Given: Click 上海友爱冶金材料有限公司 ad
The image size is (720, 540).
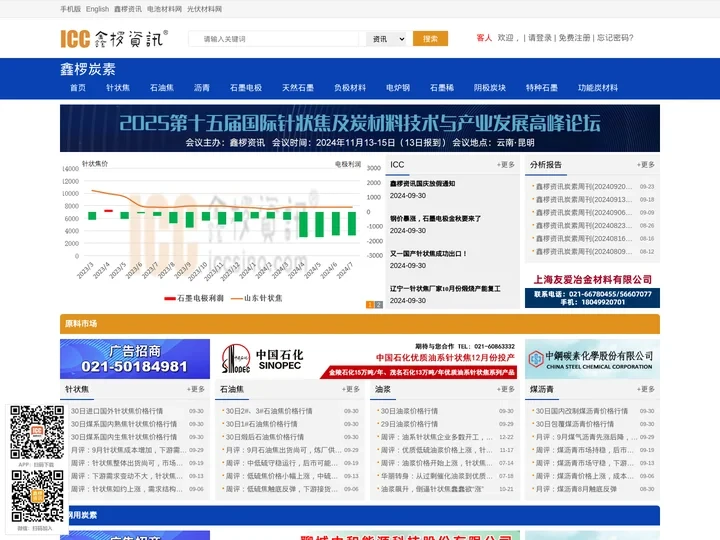Looking at the screenshot, I should point(592,291).
